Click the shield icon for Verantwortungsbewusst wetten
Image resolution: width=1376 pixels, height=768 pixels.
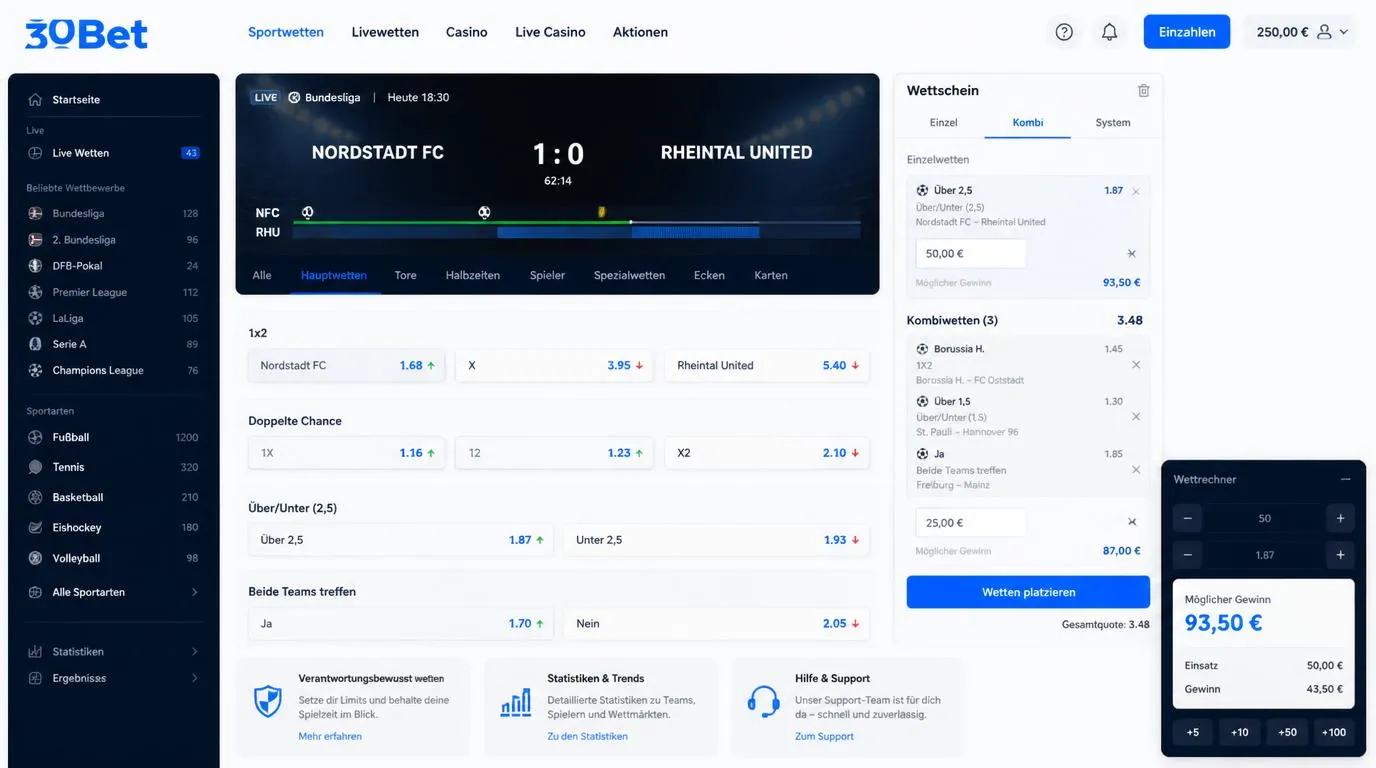[x=267, y=701]
